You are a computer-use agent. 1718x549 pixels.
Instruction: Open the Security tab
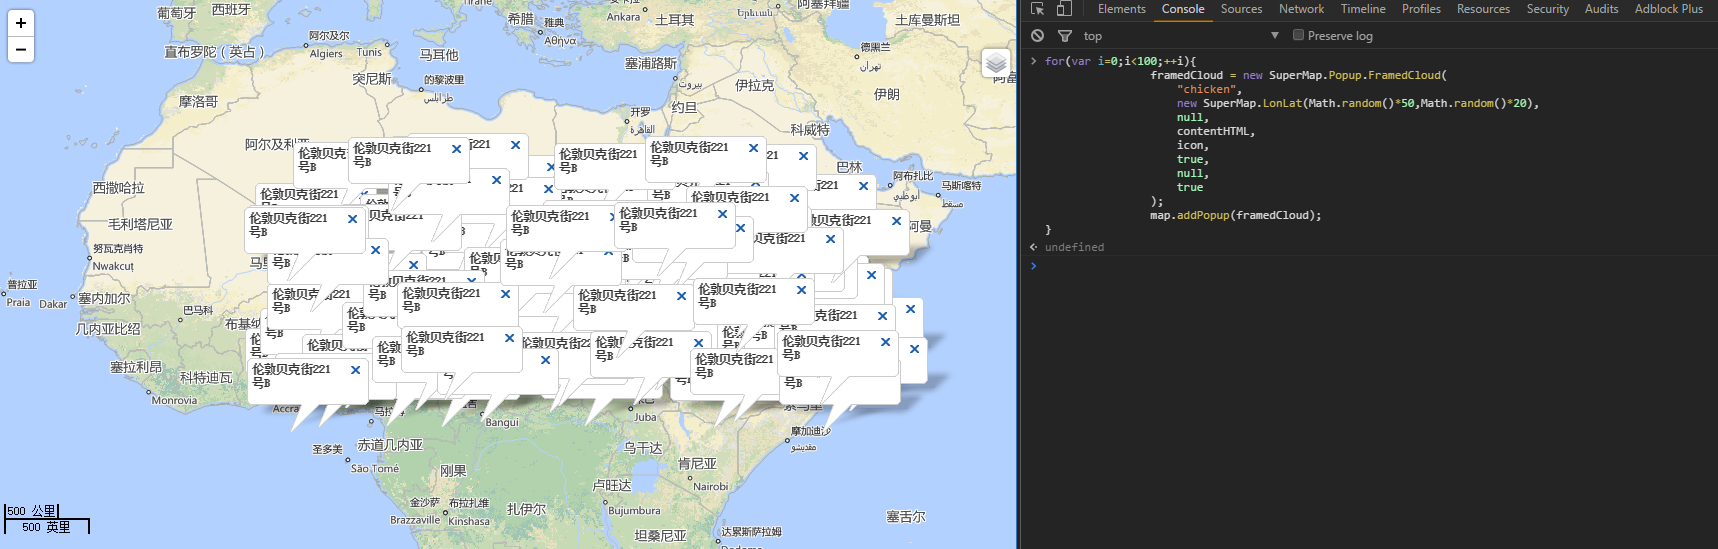coord(1547,9)
